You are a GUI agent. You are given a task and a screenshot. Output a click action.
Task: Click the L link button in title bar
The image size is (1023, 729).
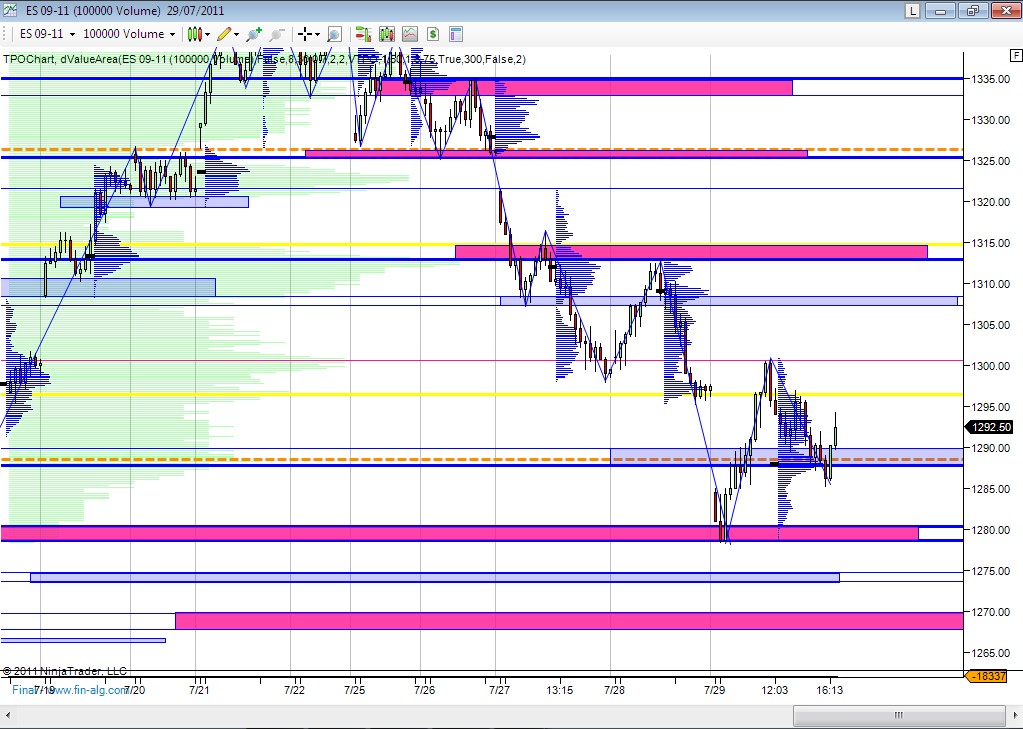[x=912, y=10]
